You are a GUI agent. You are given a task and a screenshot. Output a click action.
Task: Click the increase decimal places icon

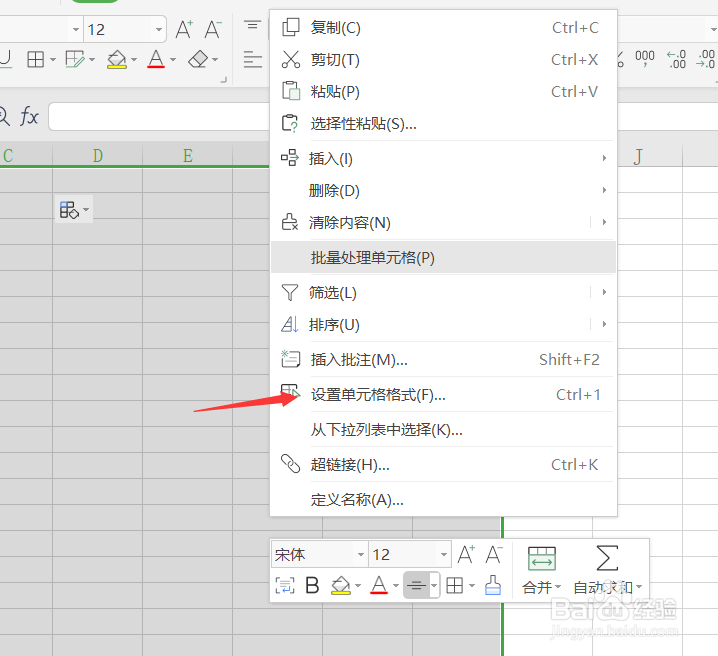point(676,60)
